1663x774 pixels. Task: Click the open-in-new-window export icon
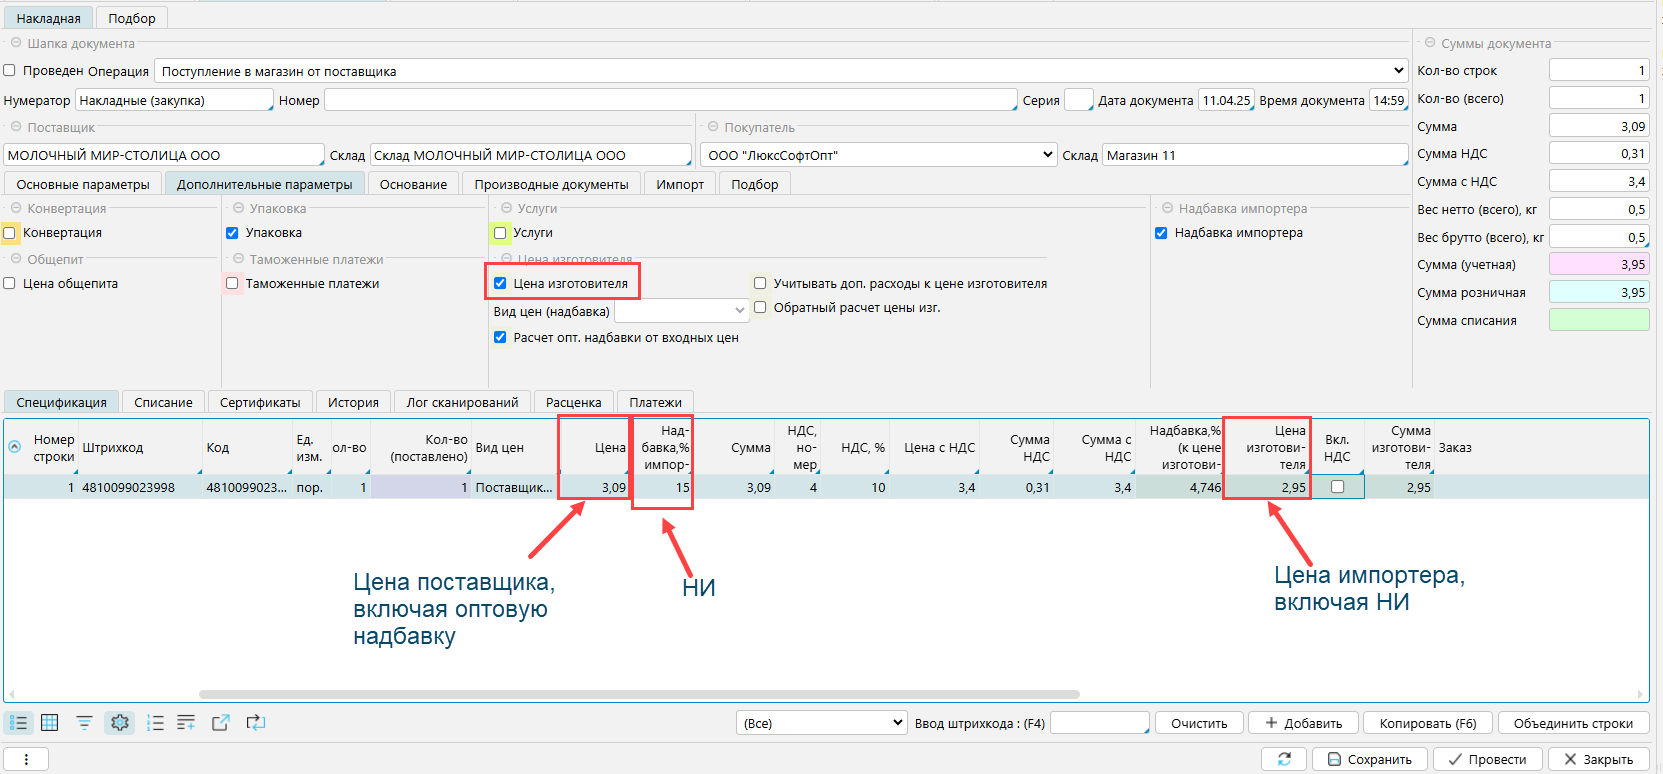pyautogui.click(x=221, y=723)
